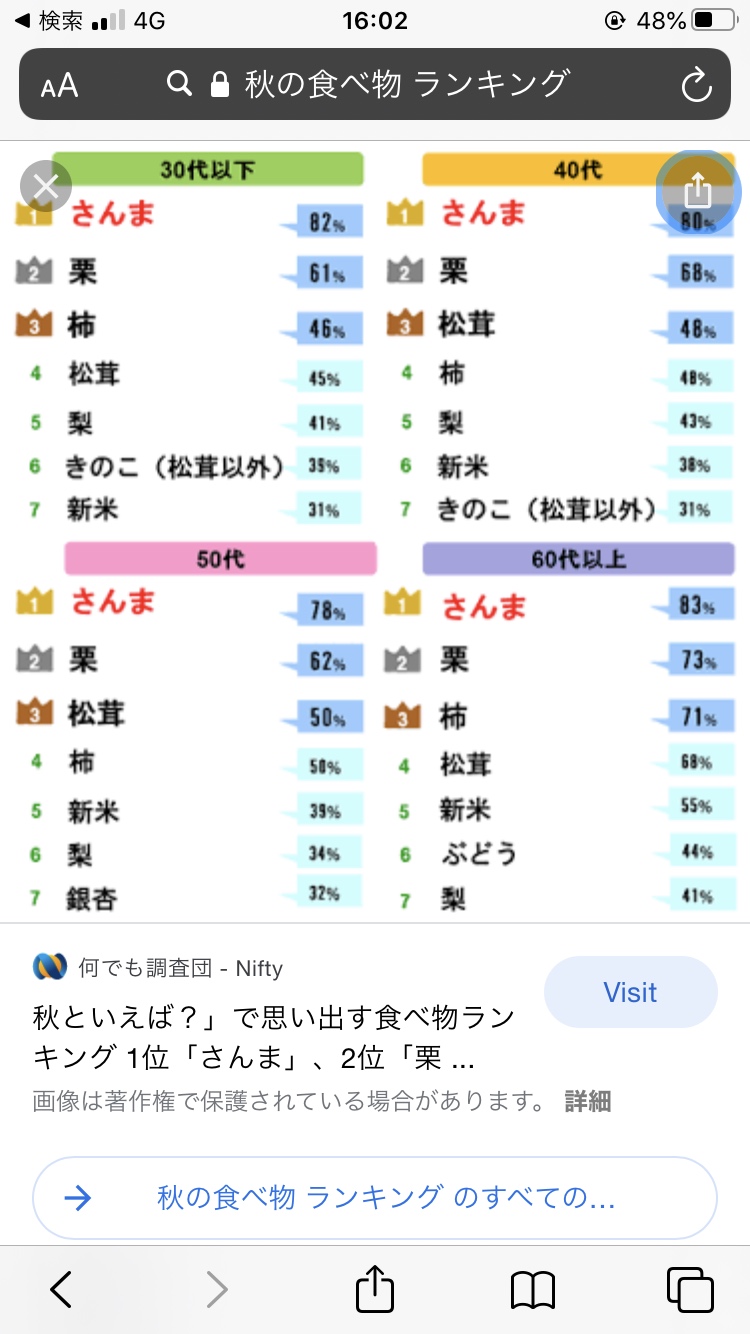
Task: Open 詳細 copyright details link
Action: 587,1101
